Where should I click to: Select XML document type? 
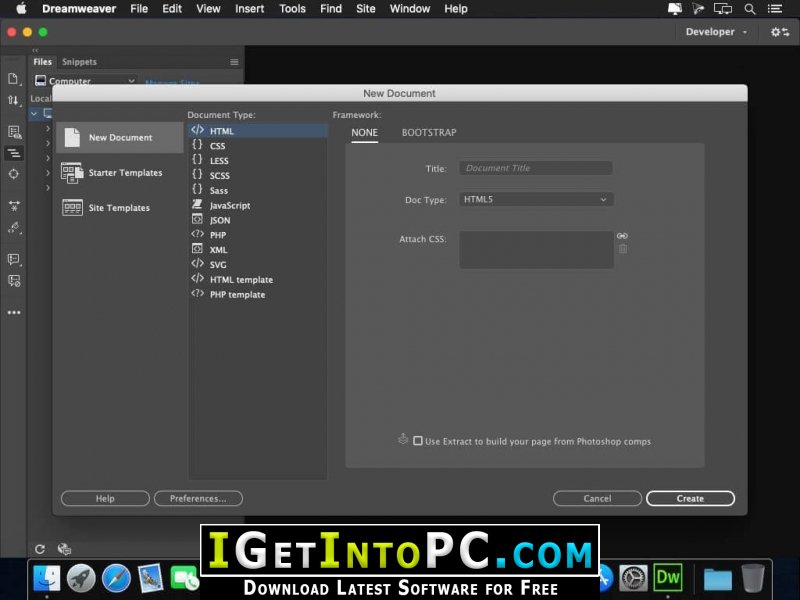click(x=258, y=249)
